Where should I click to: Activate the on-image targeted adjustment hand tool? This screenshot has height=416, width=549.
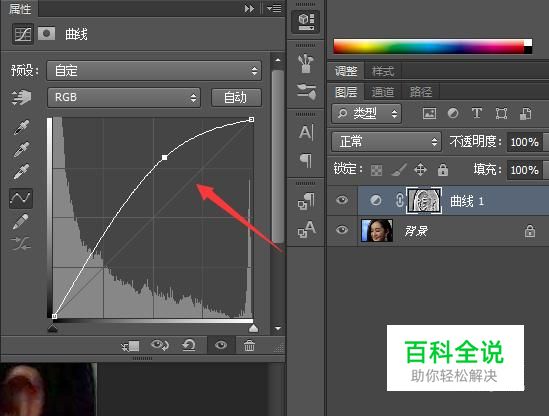click(21, 97)
